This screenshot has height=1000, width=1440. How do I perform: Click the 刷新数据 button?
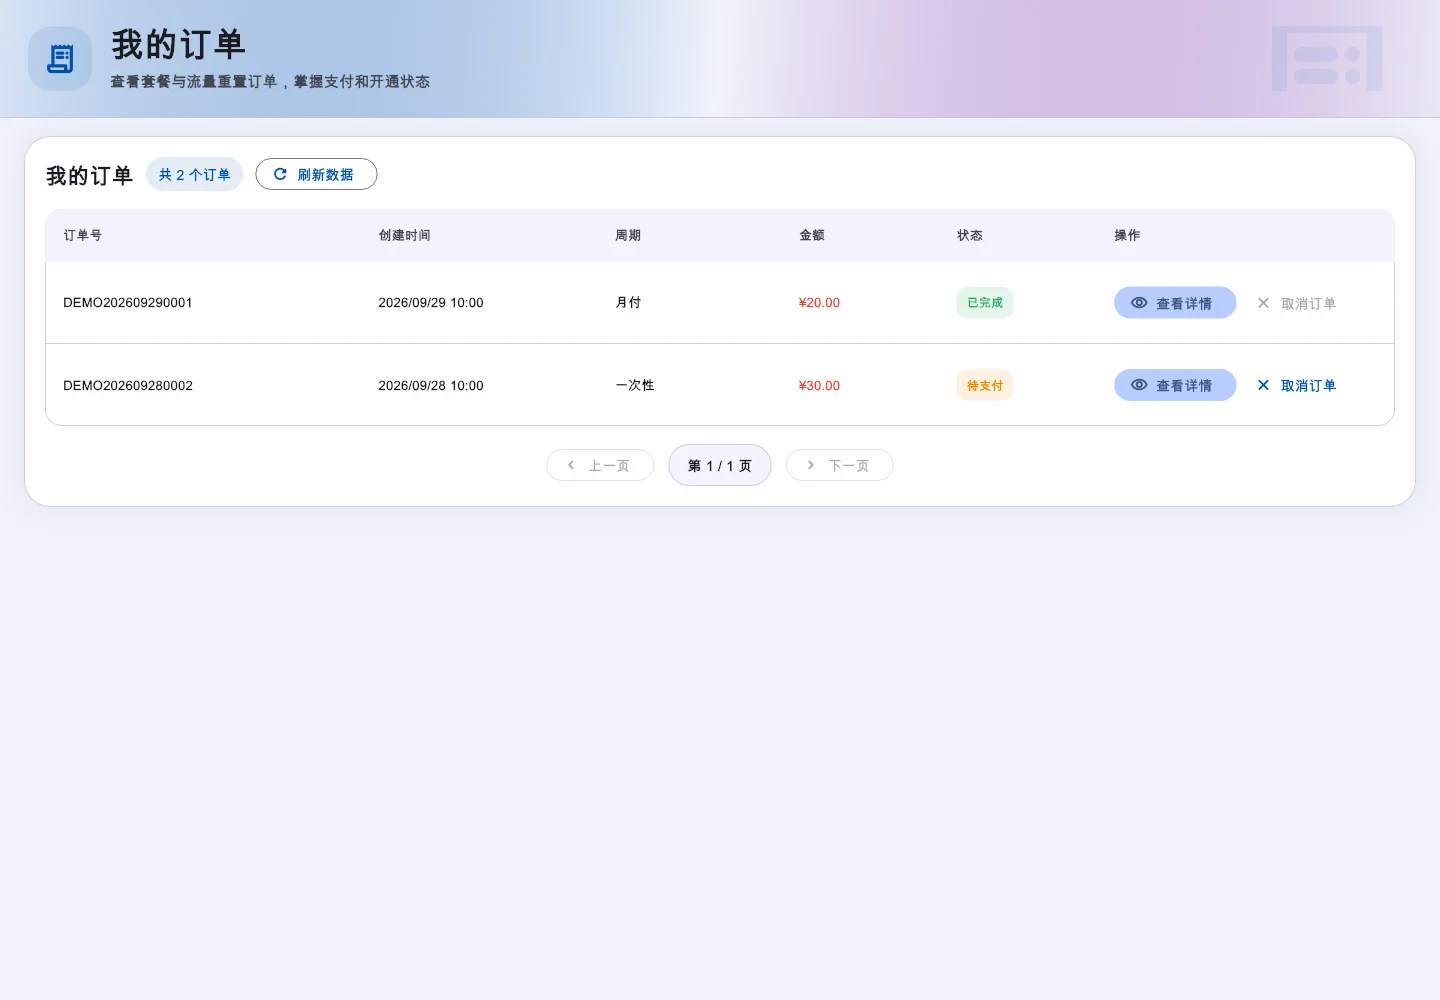click(x=316, y=174)
